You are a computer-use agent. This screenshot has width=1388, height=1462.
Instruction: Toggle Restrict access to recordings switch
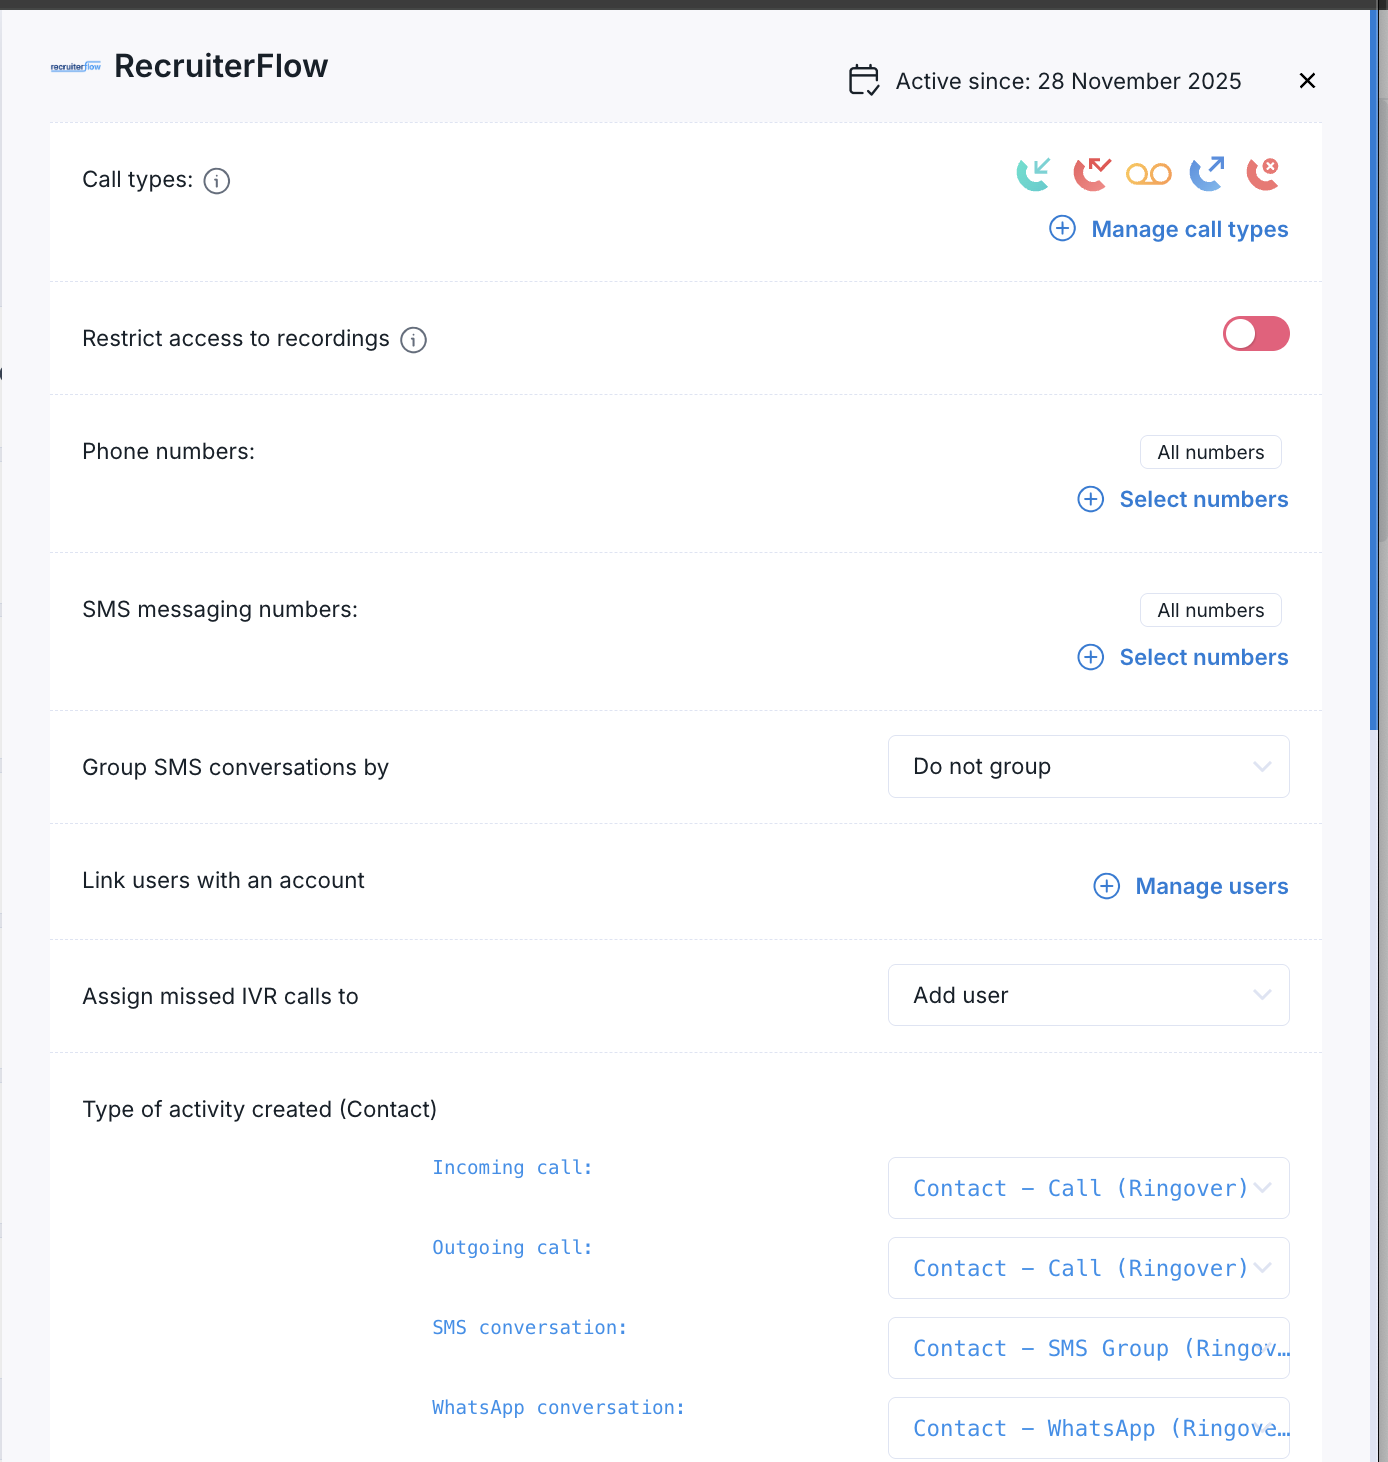(x=1256, y=334)
